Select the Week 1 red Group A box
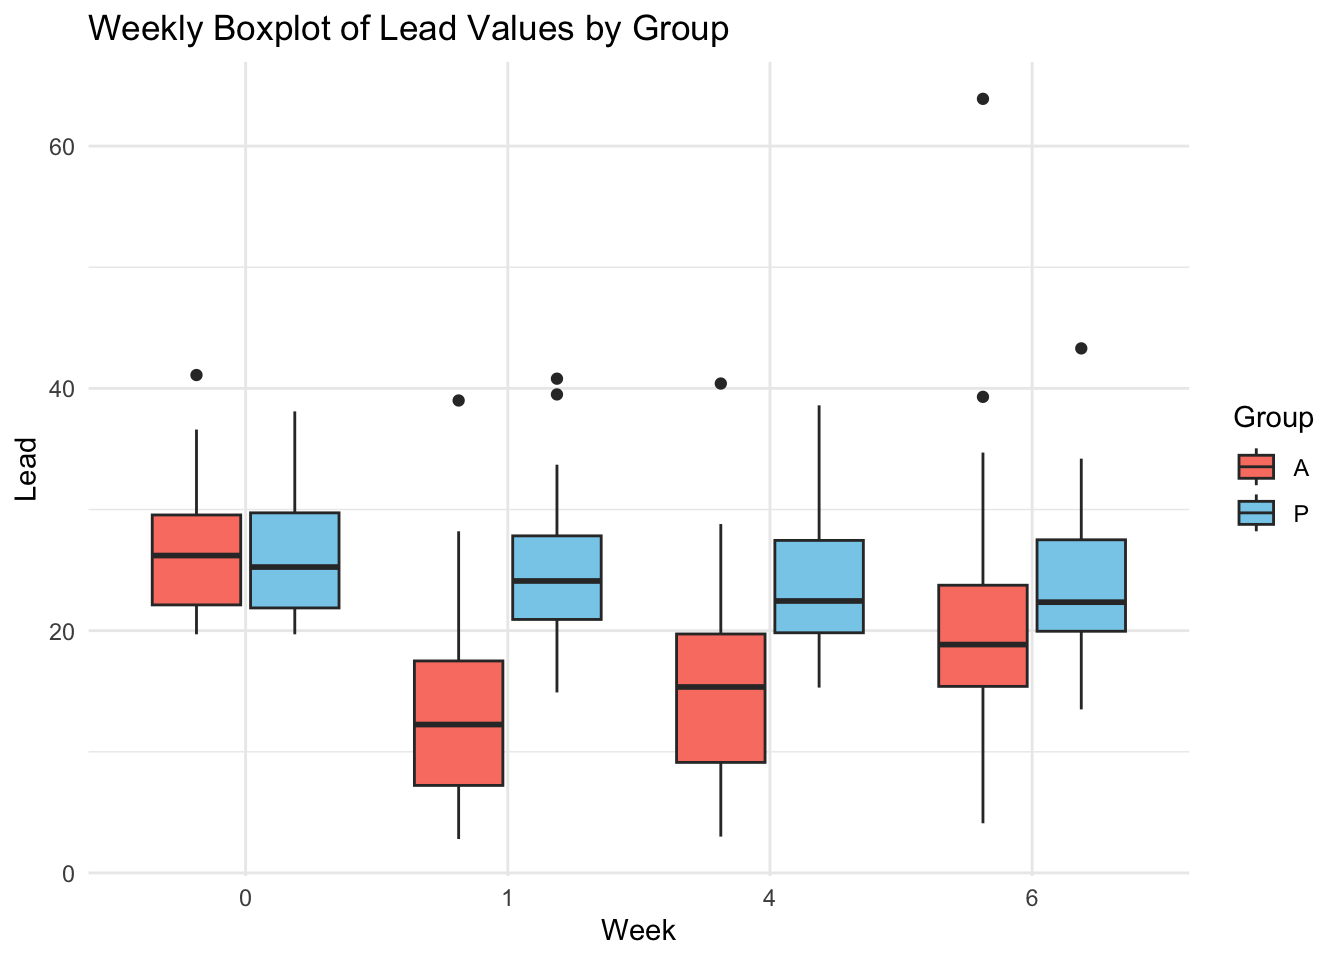Screen dimensions: 1344x960 [458, 723]
